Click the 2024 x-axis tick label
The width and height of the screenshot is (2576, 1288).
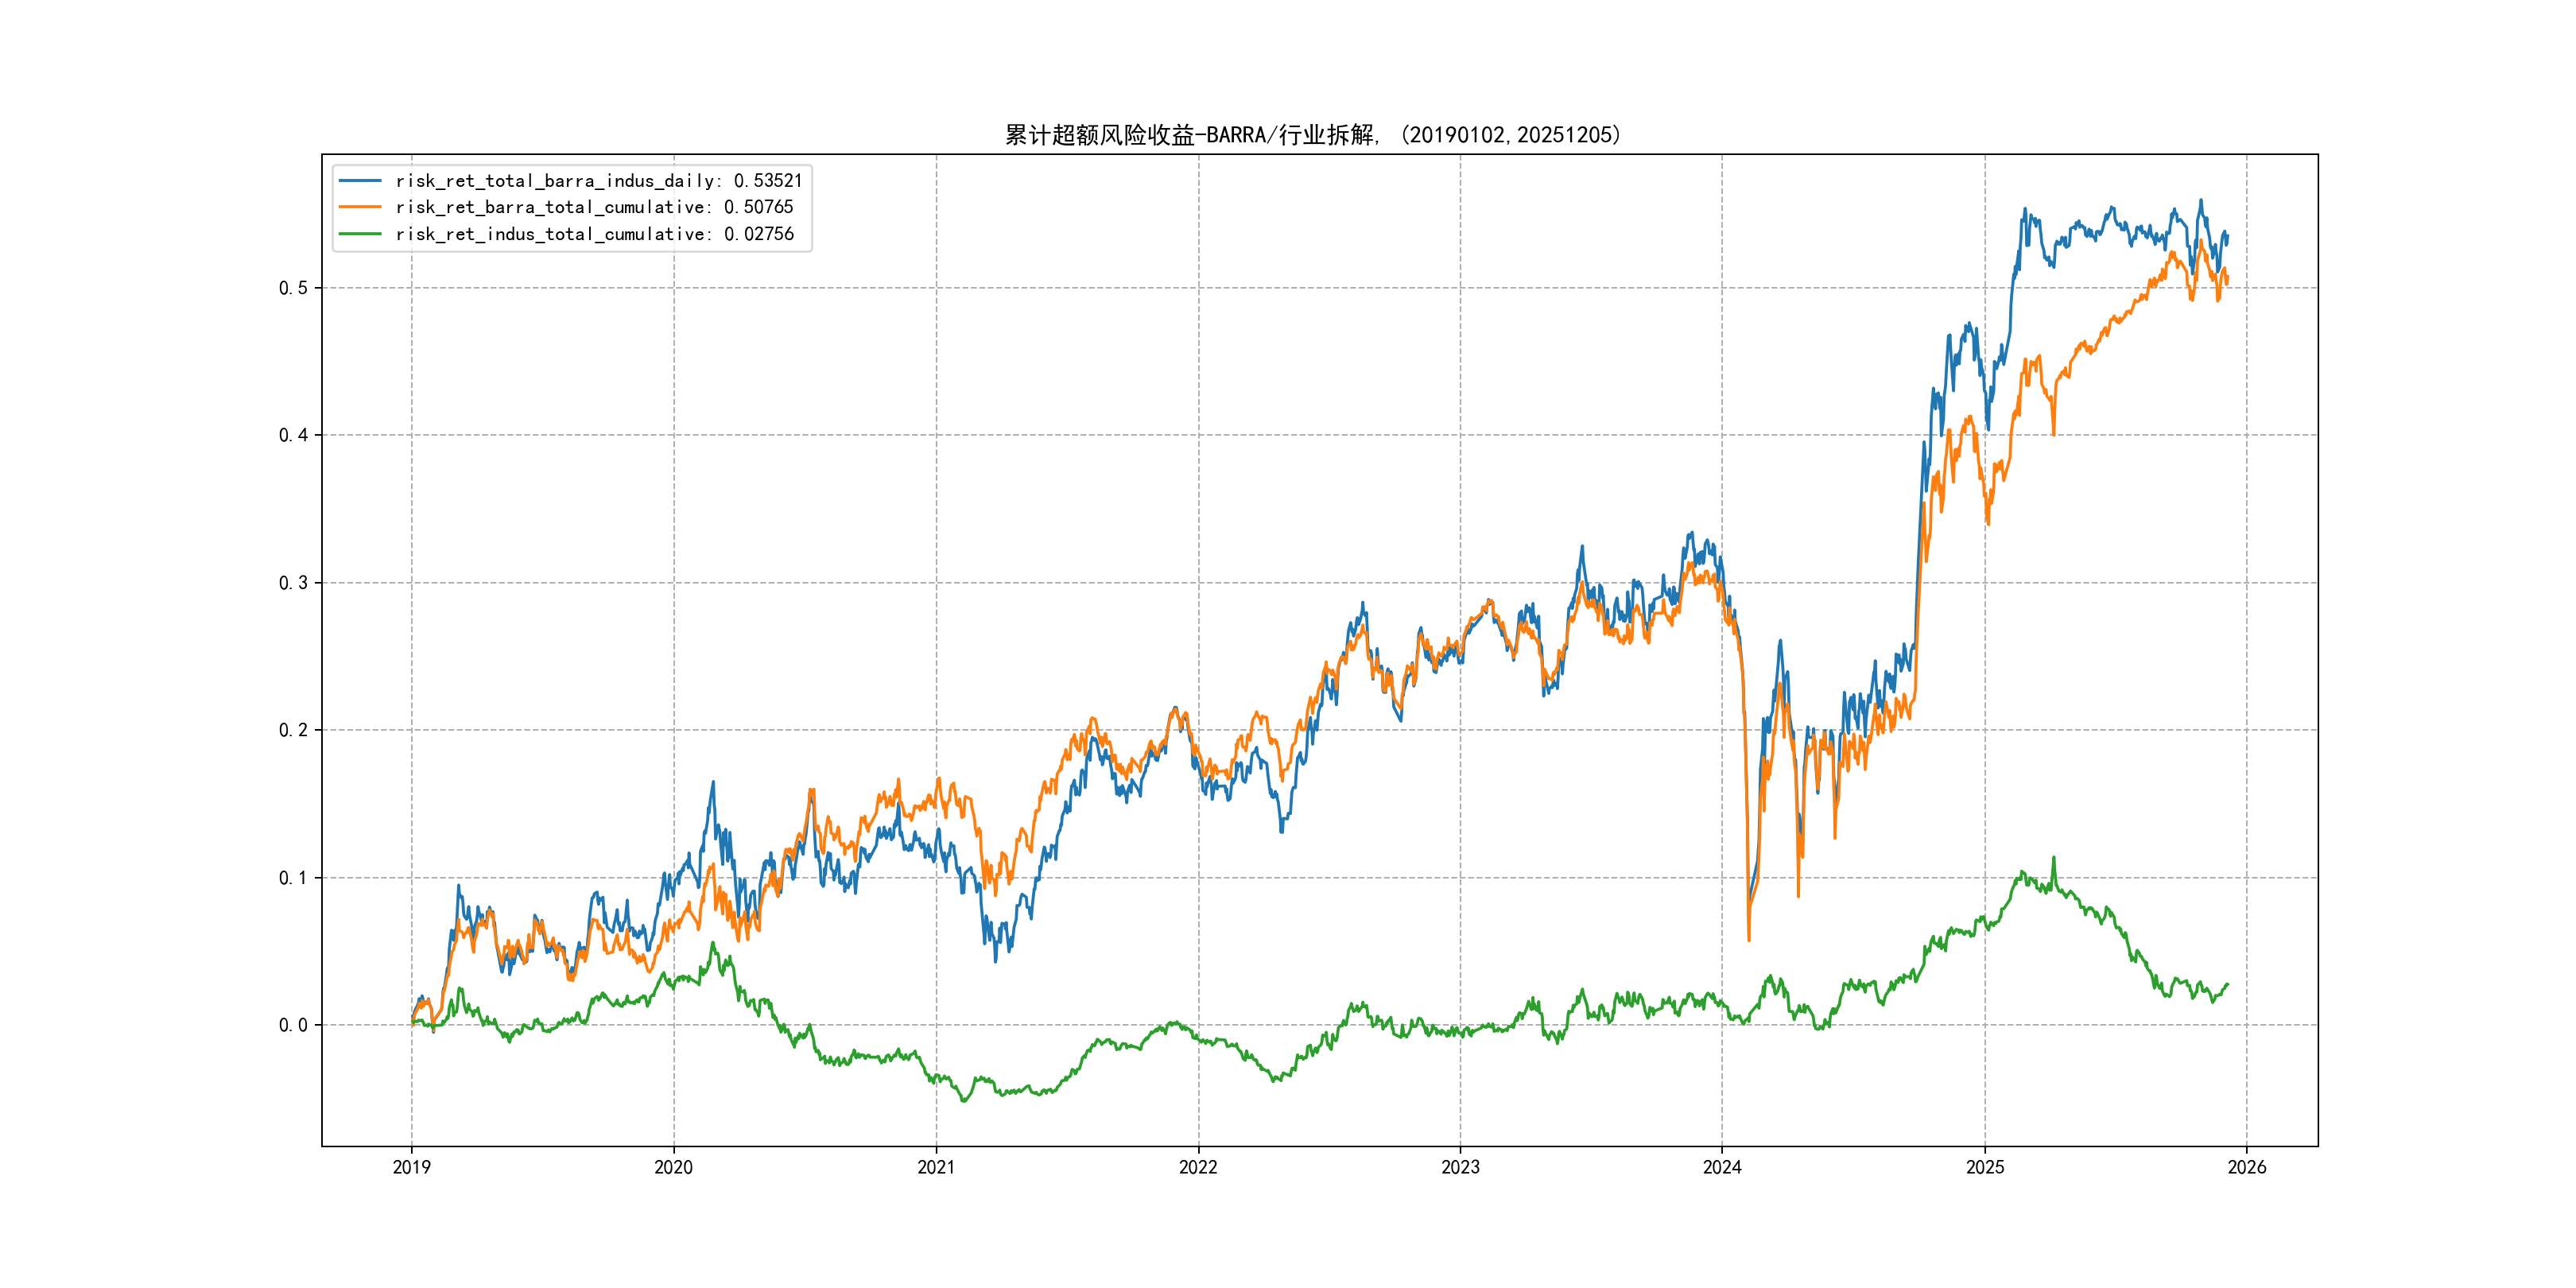click(1722, 1167)
